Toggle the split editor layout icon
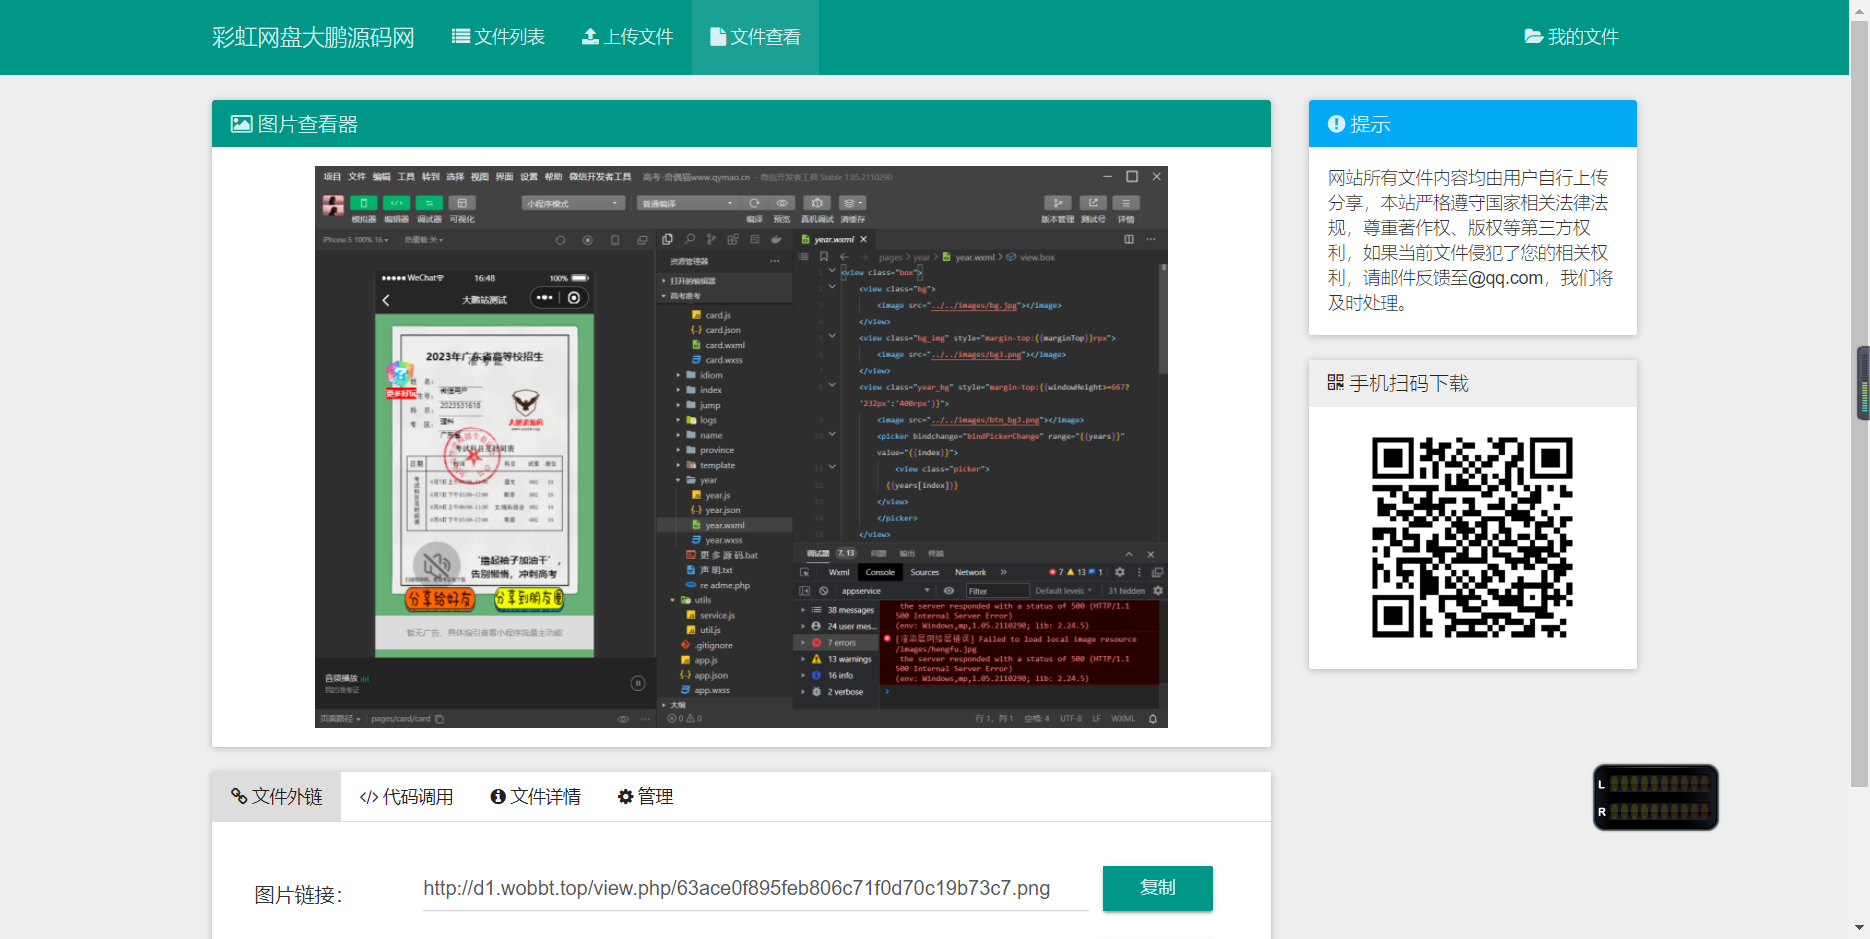Screen dimensions: 1870x939 pyautogui.click(x=1129, y=239)
